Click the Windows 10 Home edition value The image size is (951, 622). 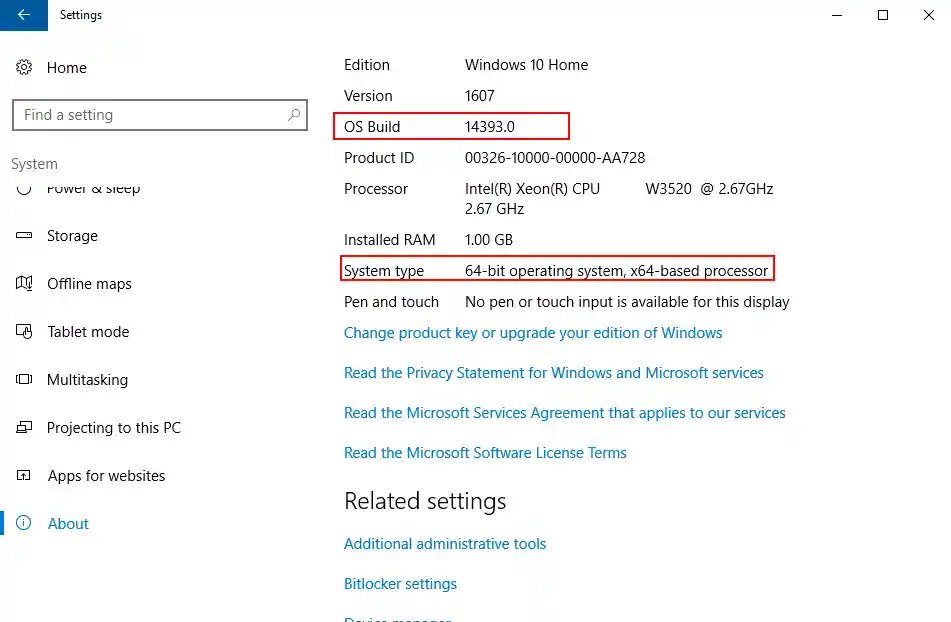tap(526, 65)
